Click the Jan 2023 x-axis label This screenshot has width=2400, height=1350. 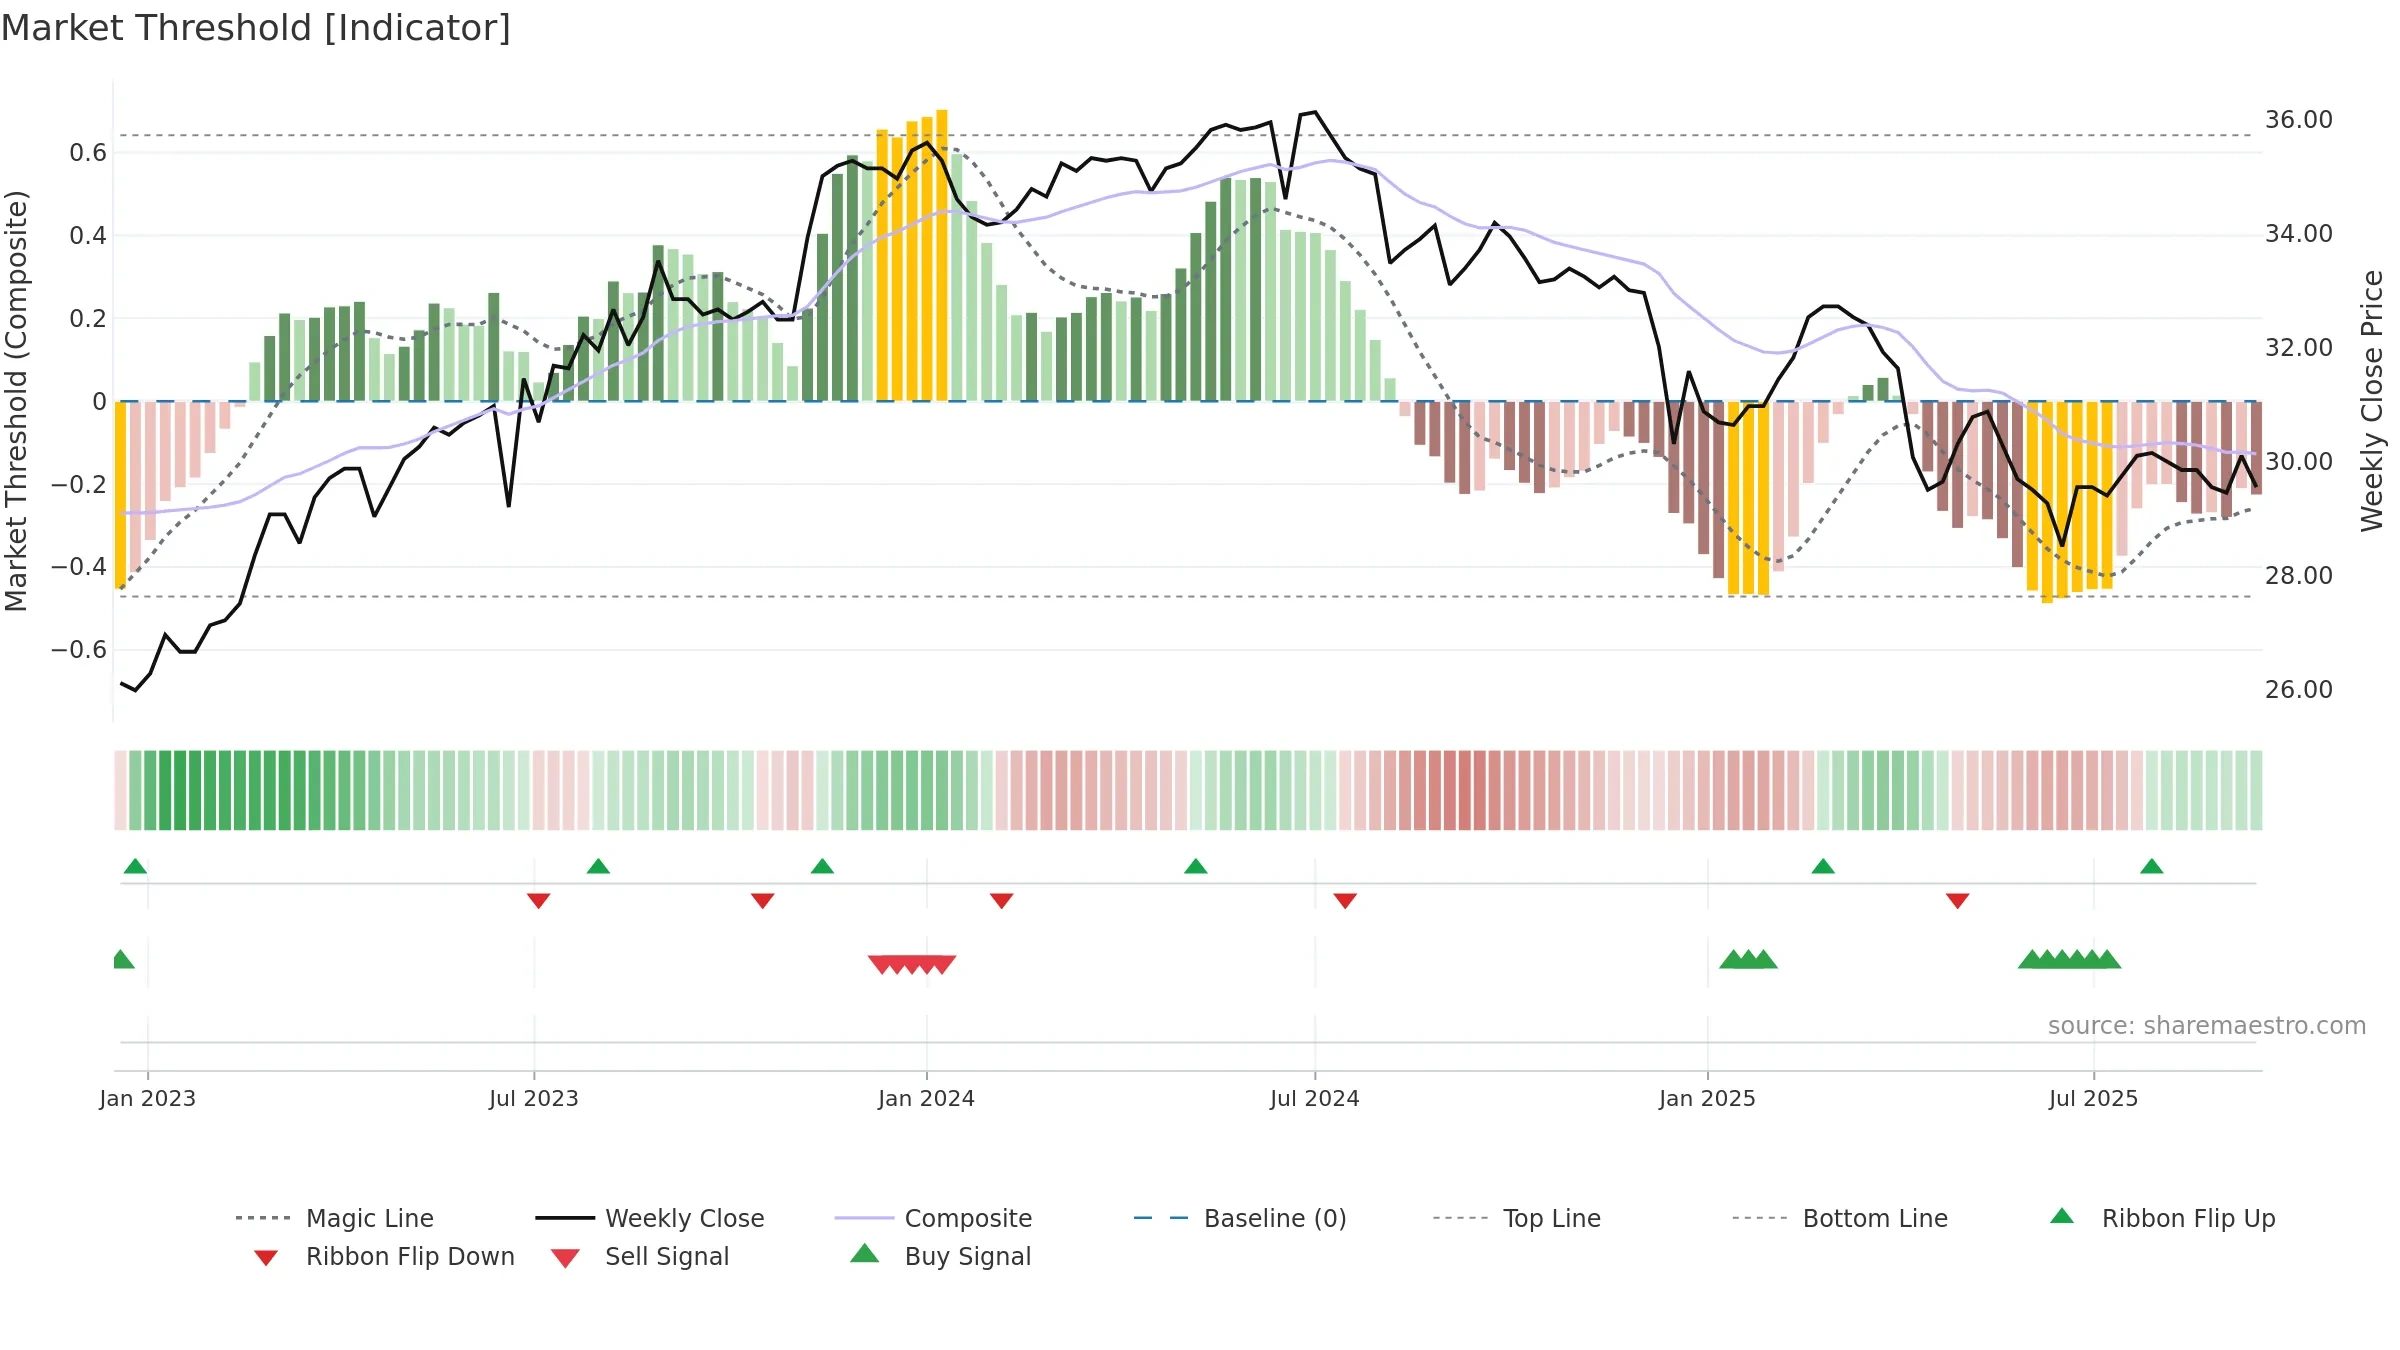[x=148, y=1098]
